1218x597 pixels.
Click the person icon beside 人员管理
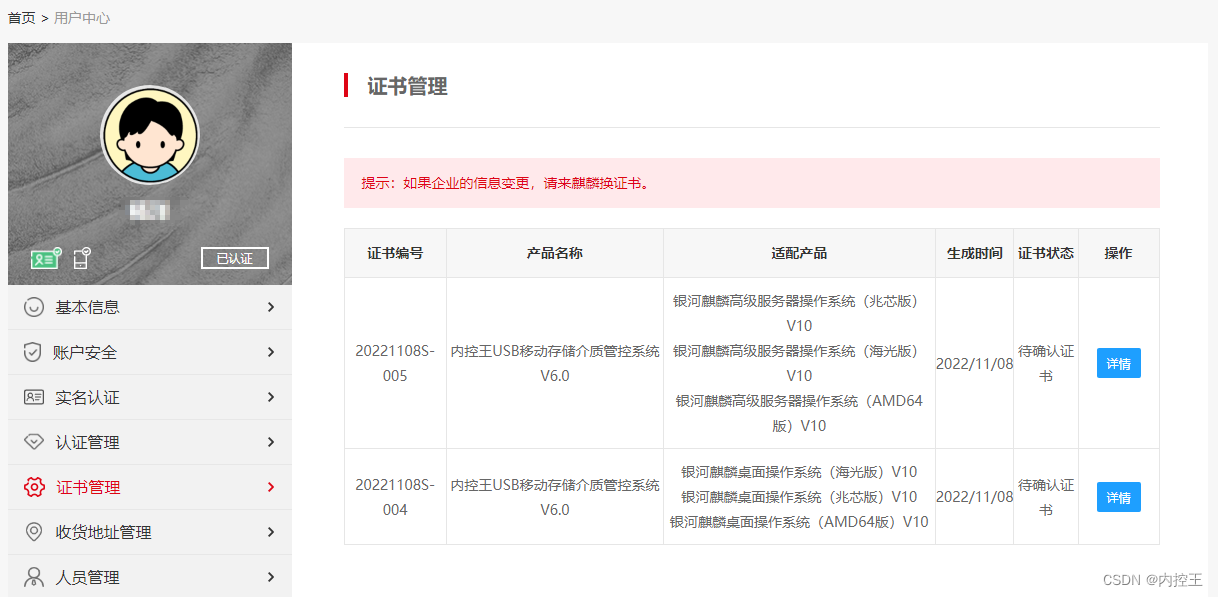point(34,577)
